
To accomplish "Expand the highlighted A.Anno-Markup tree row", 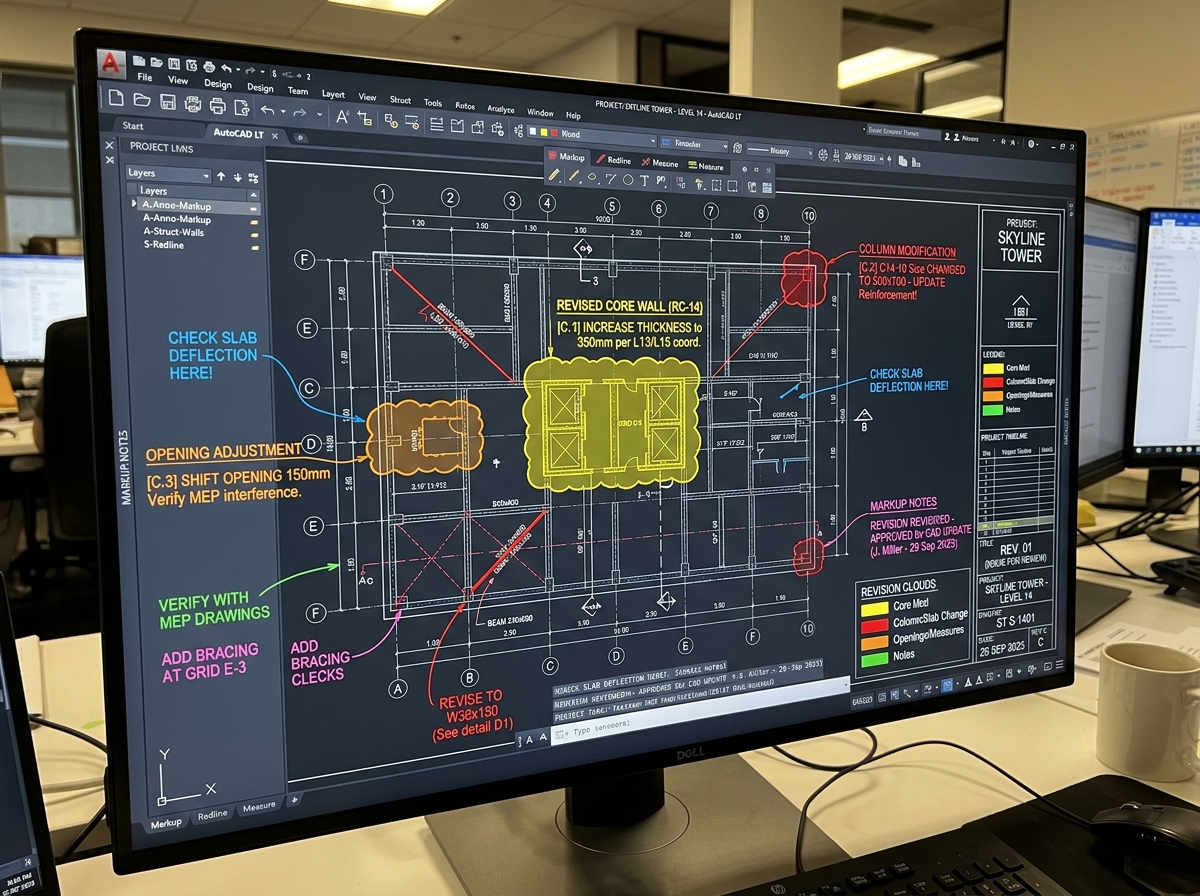I will pyautogui.click(x=133, y=203).
